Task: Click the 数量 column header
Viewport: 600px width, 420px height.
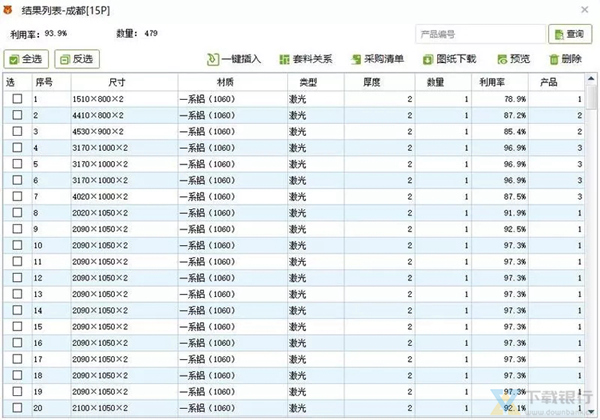Action: (x=443, y=82)
